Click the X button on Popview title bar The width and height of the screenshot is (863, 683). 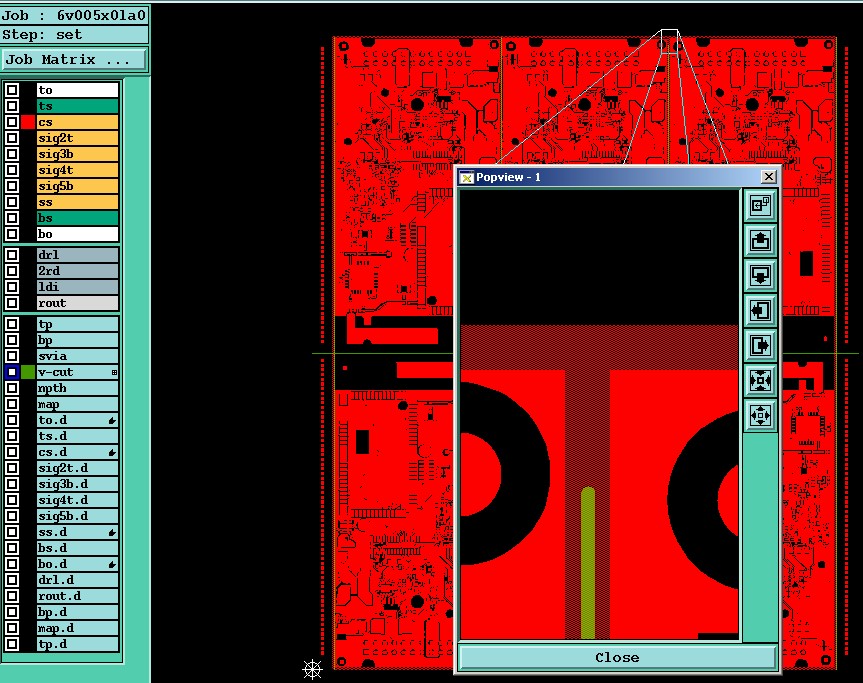768,177
